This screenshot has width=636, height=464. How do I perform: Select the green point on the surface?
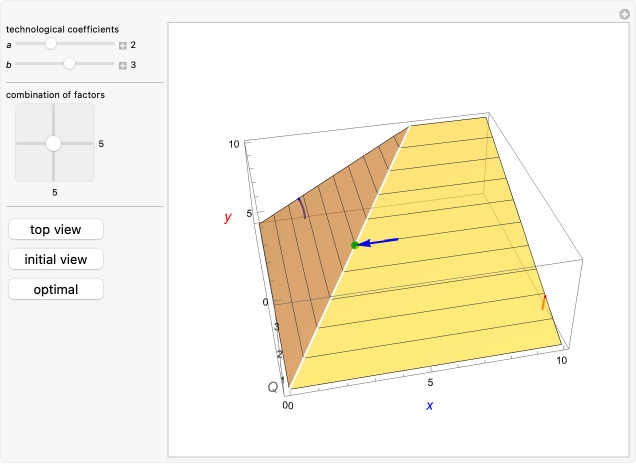[355, 245]
